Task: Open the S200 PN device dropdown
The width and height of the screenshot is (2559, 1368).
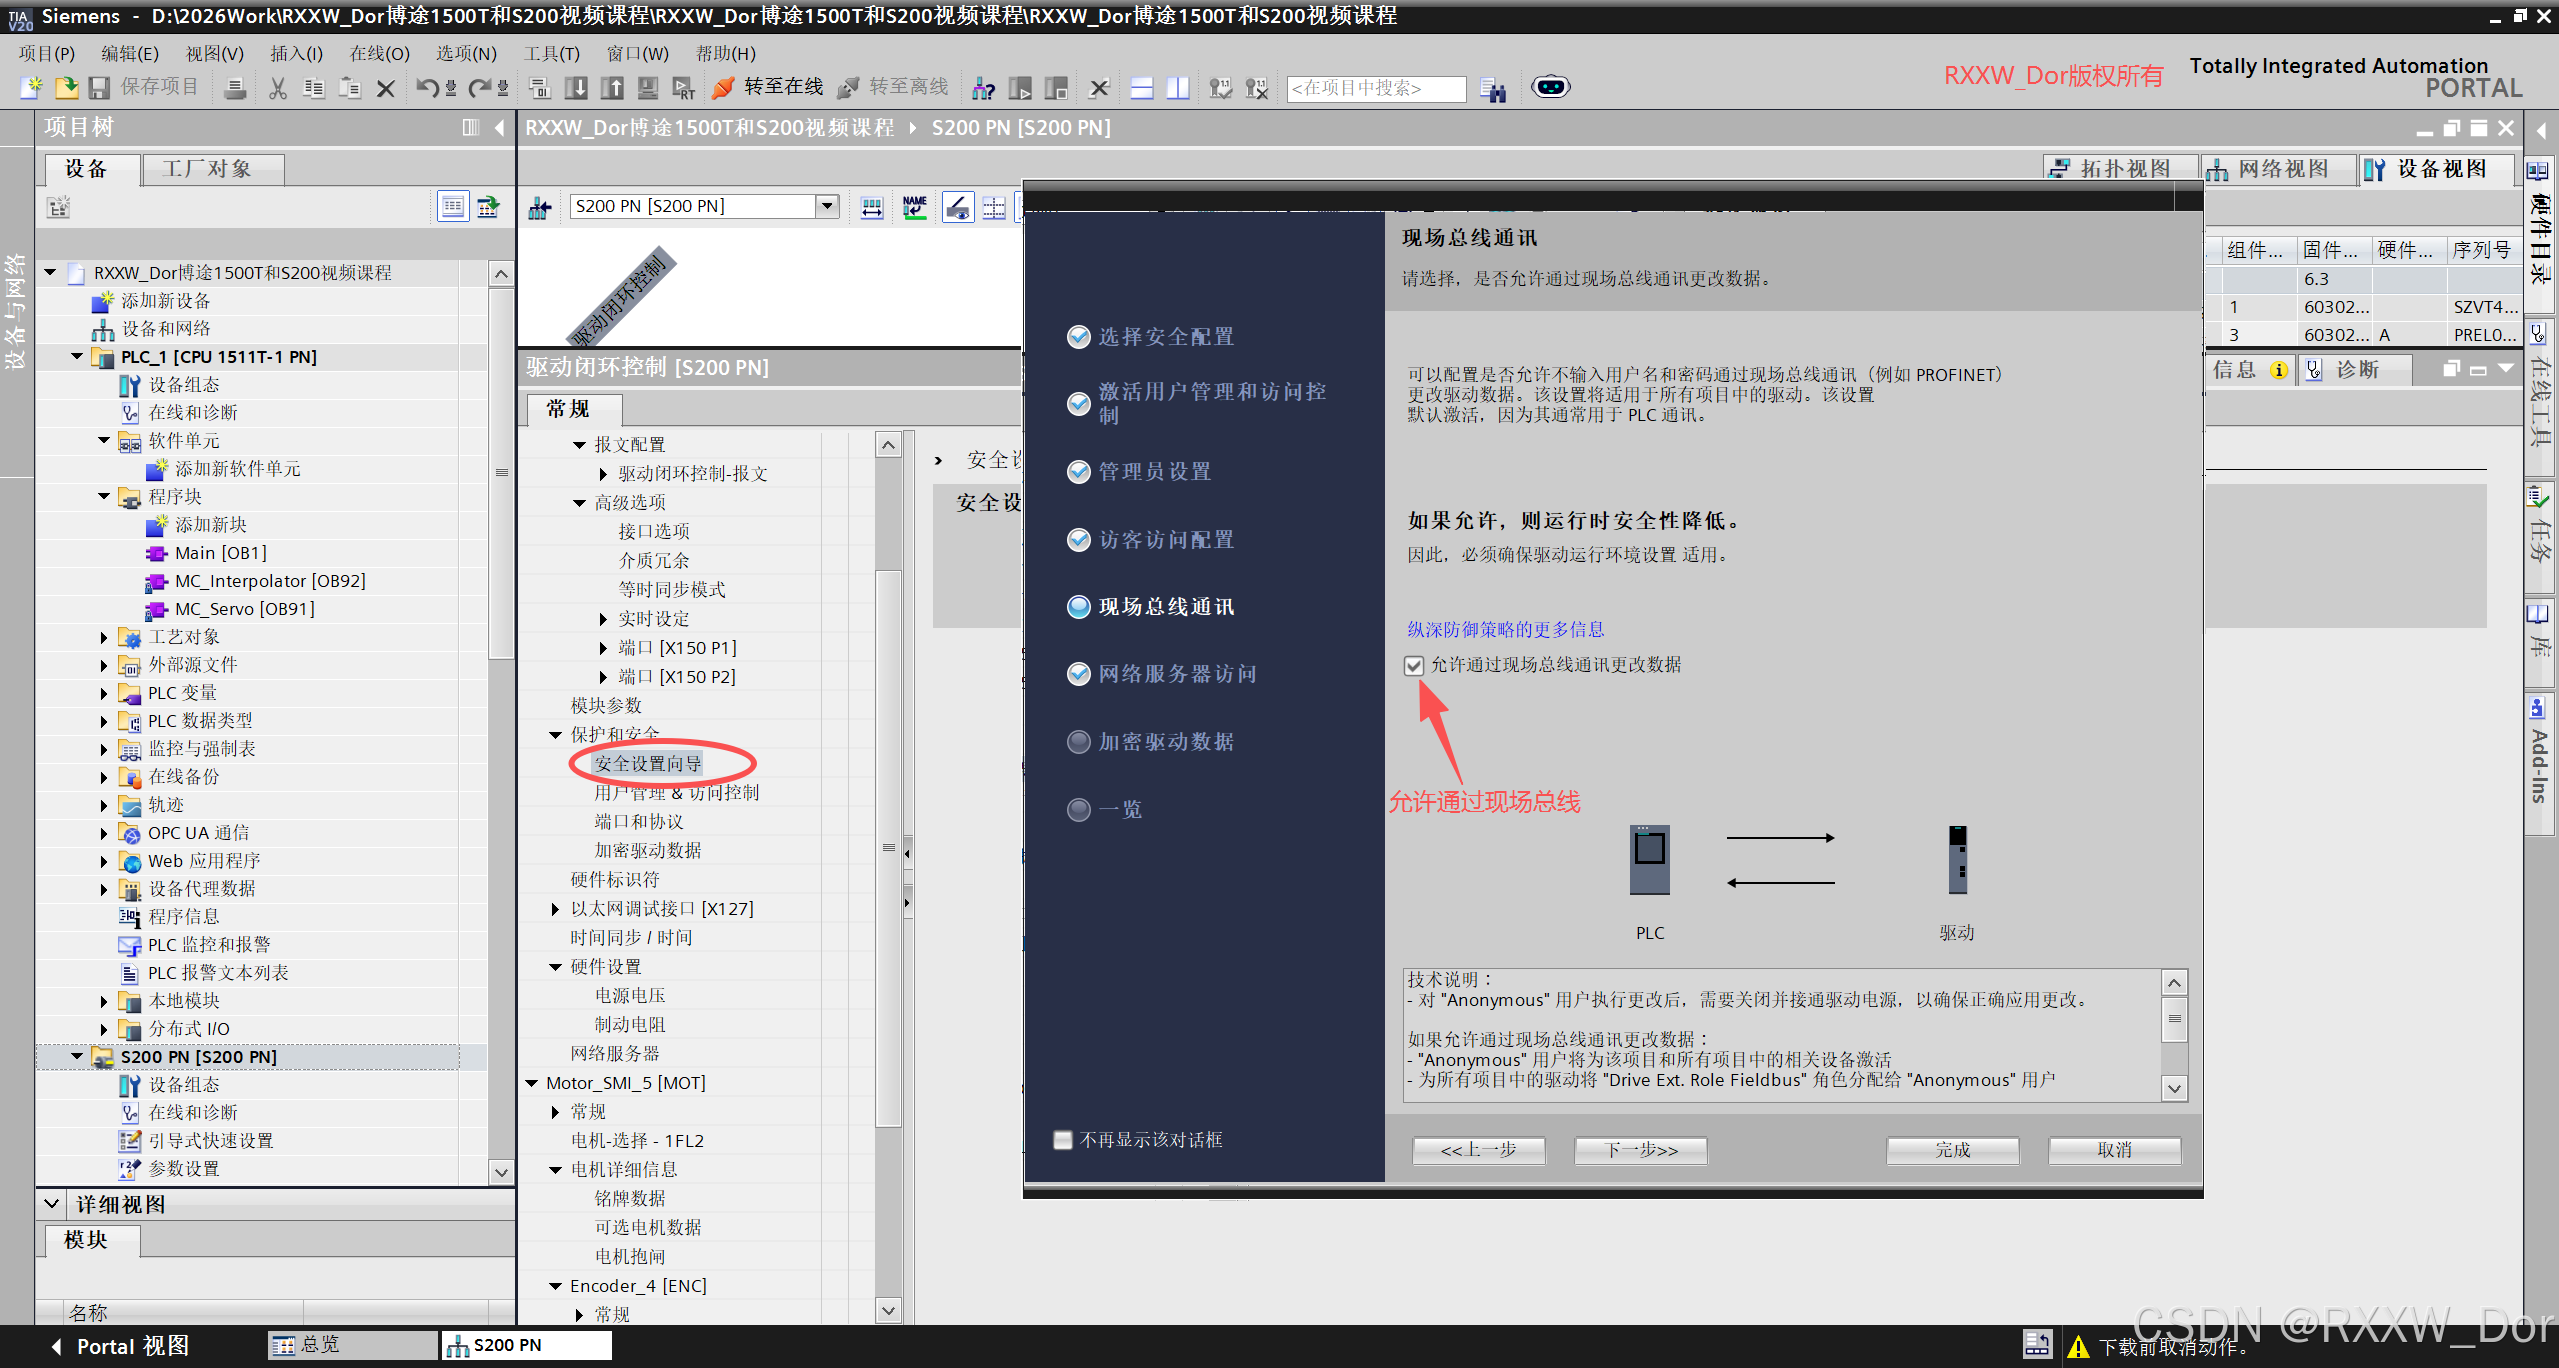Action: click(827, 206)
